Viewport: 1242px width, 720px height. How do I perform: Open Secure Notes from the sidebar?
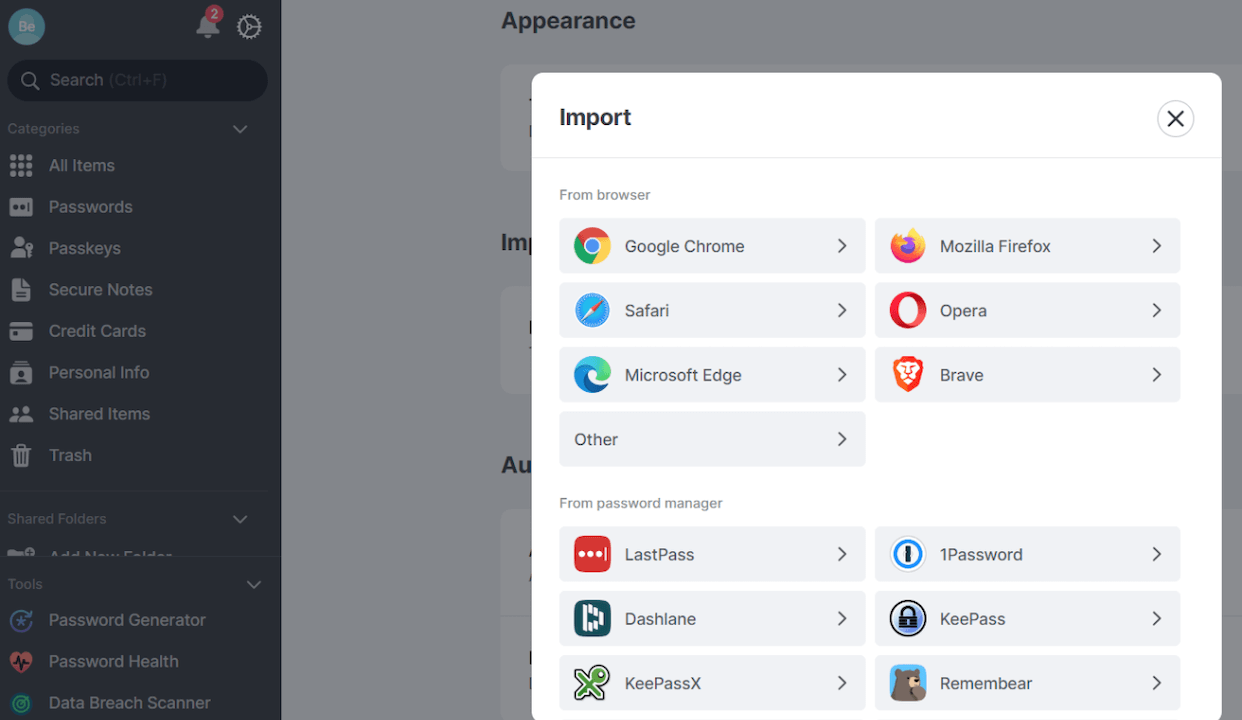coord(98,289)
